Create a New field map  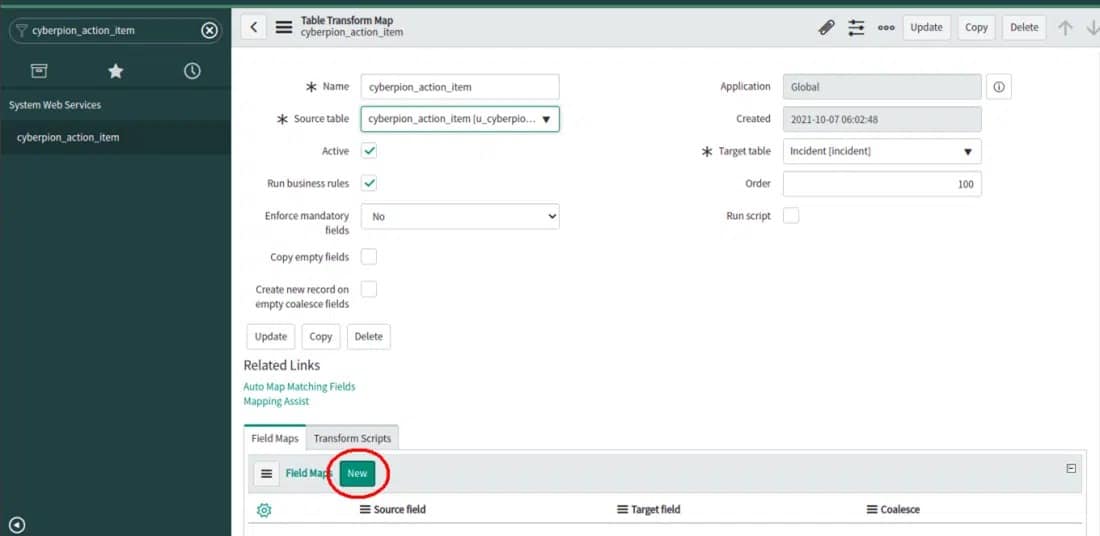click(357, 474)
